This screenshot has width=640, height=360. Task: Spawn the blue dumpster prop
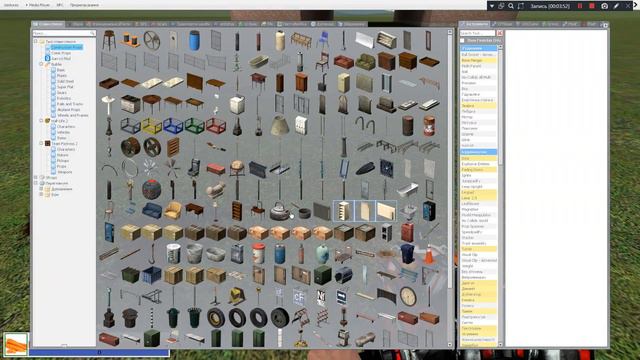[152, 275]
